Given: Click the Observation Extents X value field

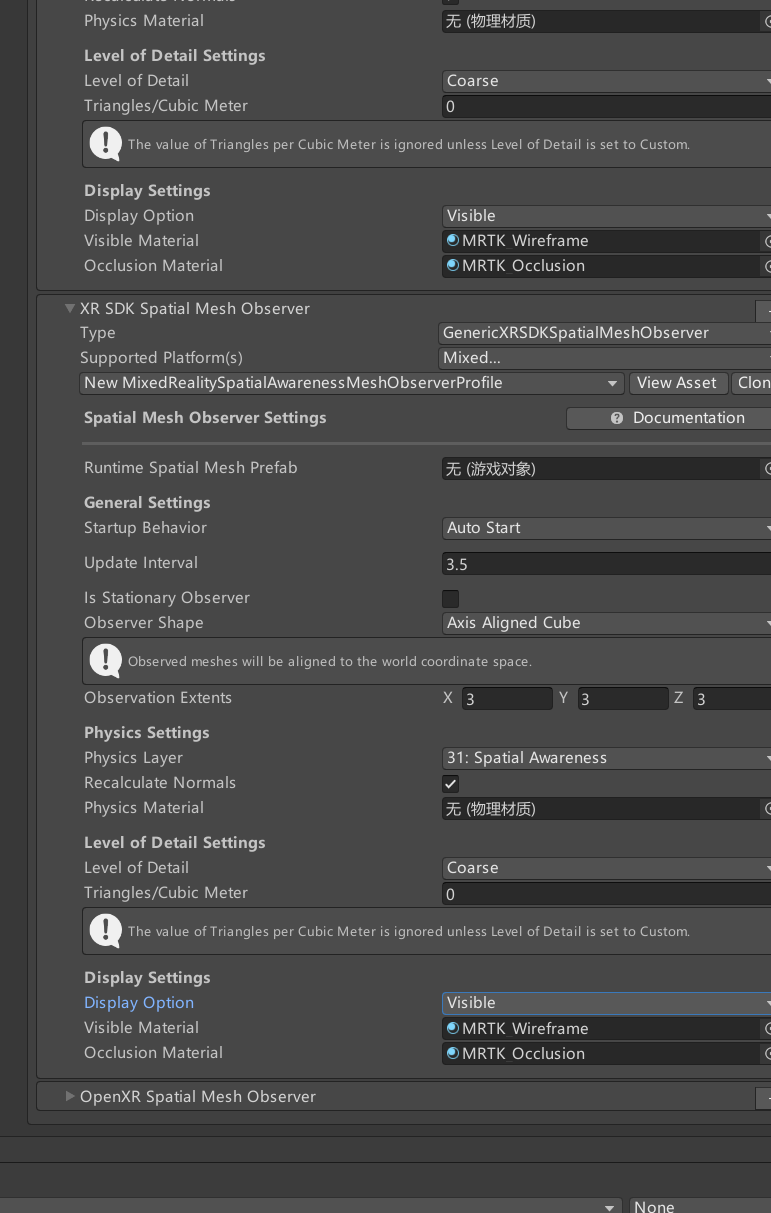Looking at the screenshot, I should pos(507,699).
